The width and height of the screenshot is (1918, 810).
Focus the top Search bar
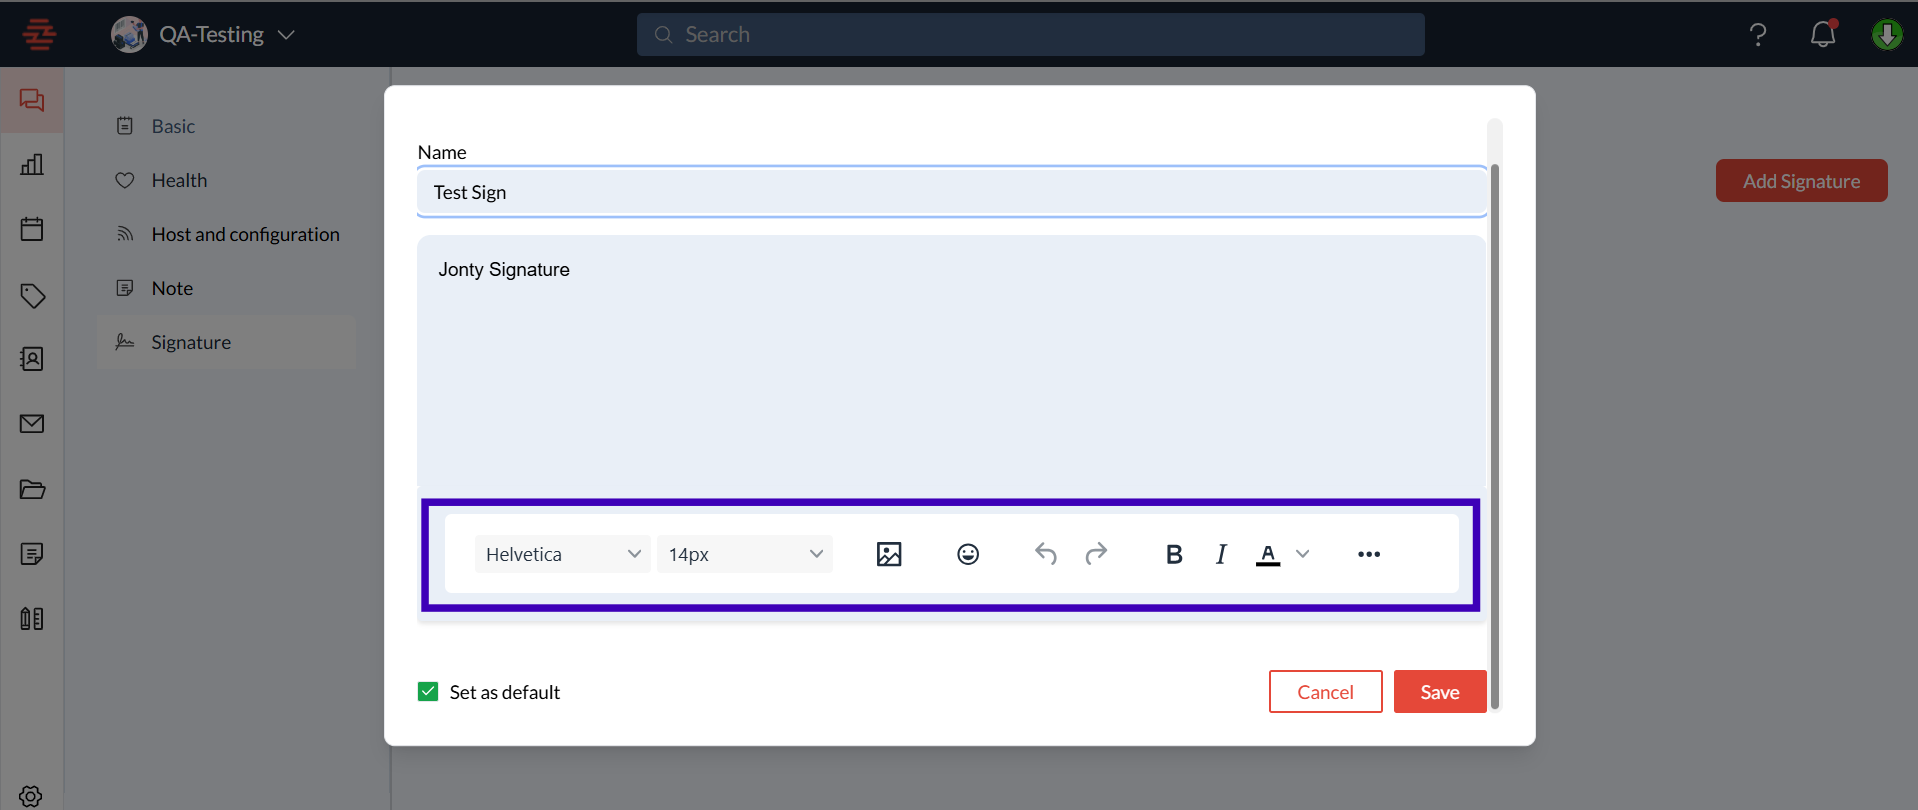[x=1031, y=35]
